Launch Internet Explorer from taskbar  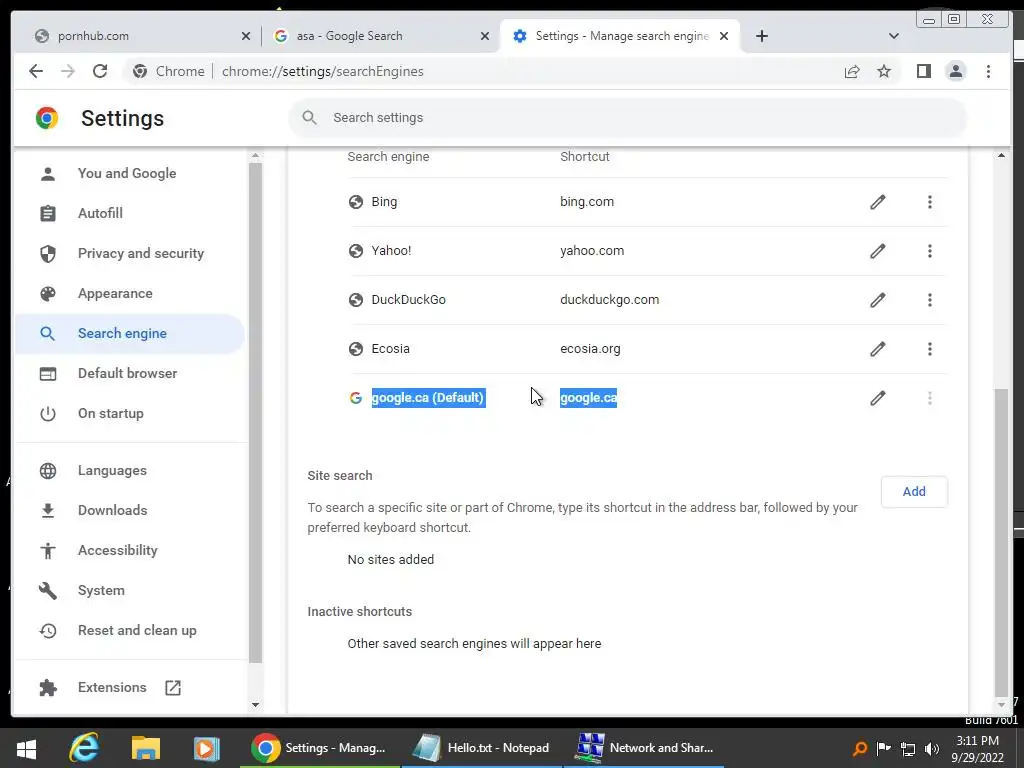pos(85,748)
